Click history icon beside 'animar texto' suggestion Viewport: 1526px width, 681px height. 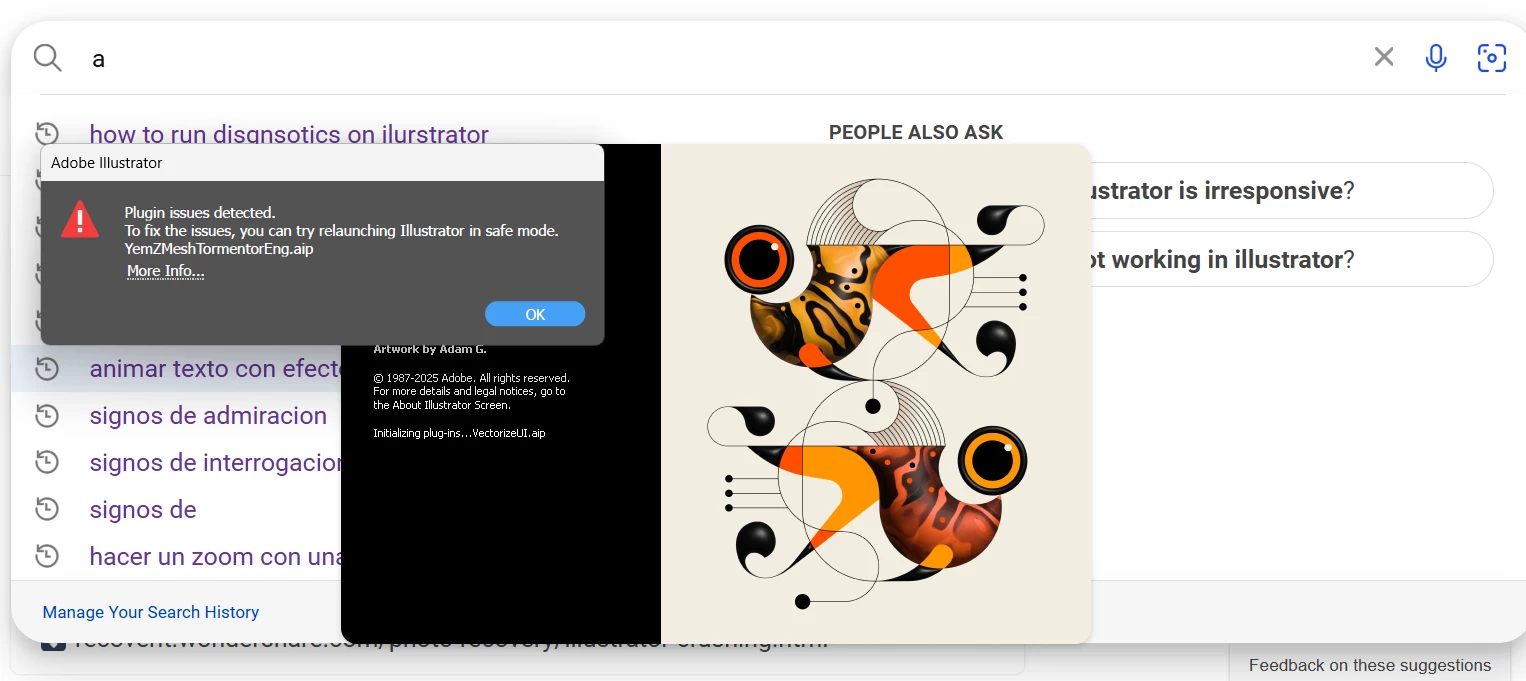47,368
